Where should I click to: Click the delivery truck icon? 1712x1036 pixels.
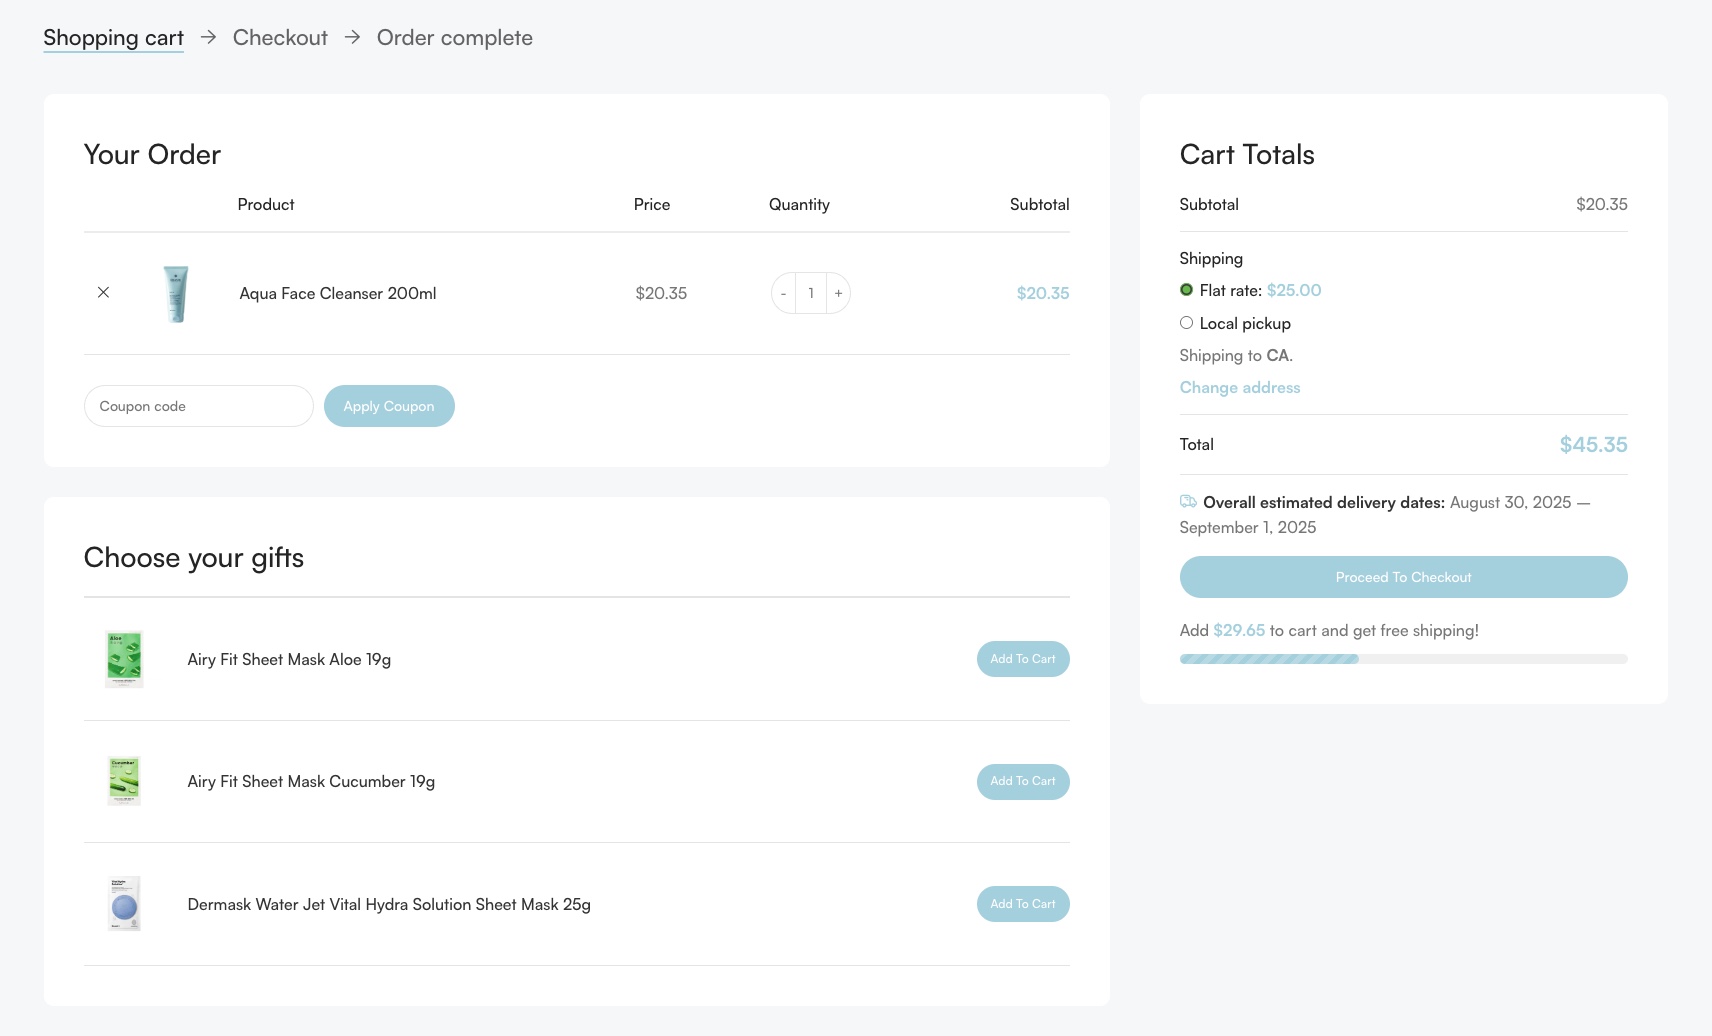coord(1188,502)
